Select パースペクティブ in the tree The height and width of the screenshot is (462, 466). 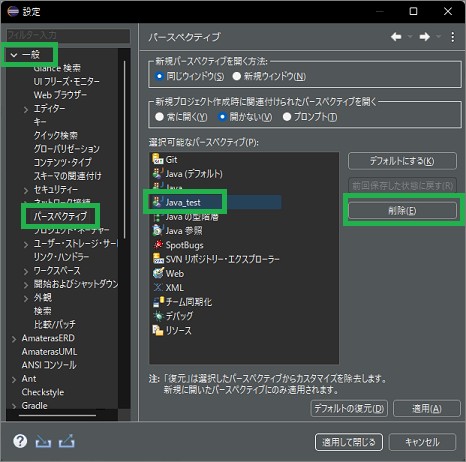[60, 216]
